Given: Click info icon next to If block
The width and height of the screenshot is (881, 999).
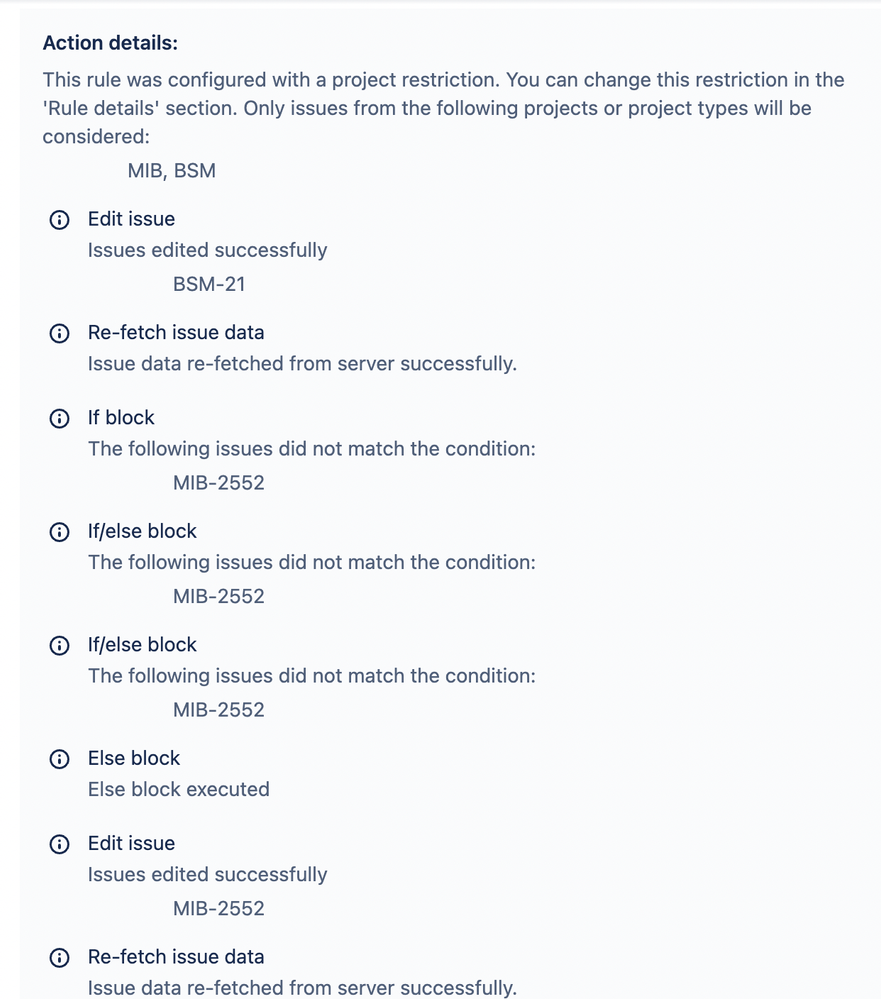Looking at the screenshot, I should pyautogui.click(x=59, y=419).
